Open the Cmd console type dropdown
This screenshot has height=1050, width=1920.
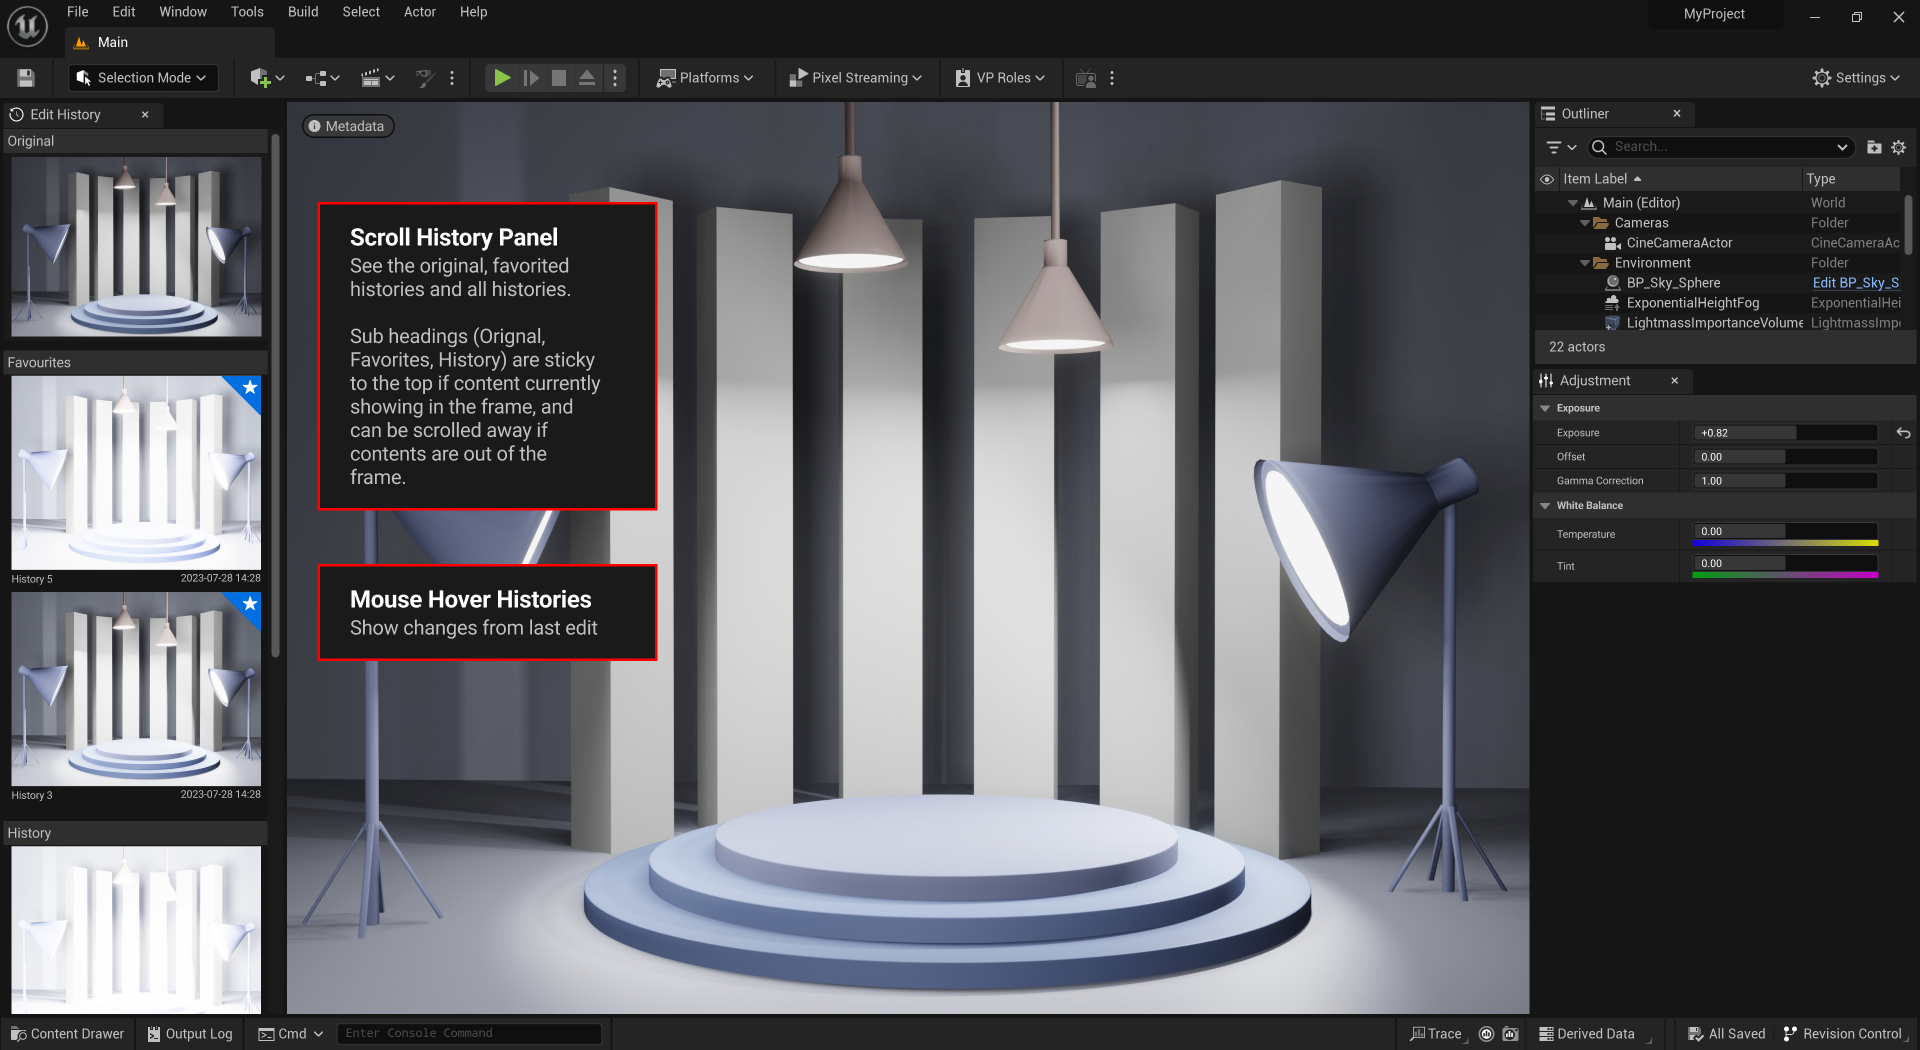(x=291, y=1034)
